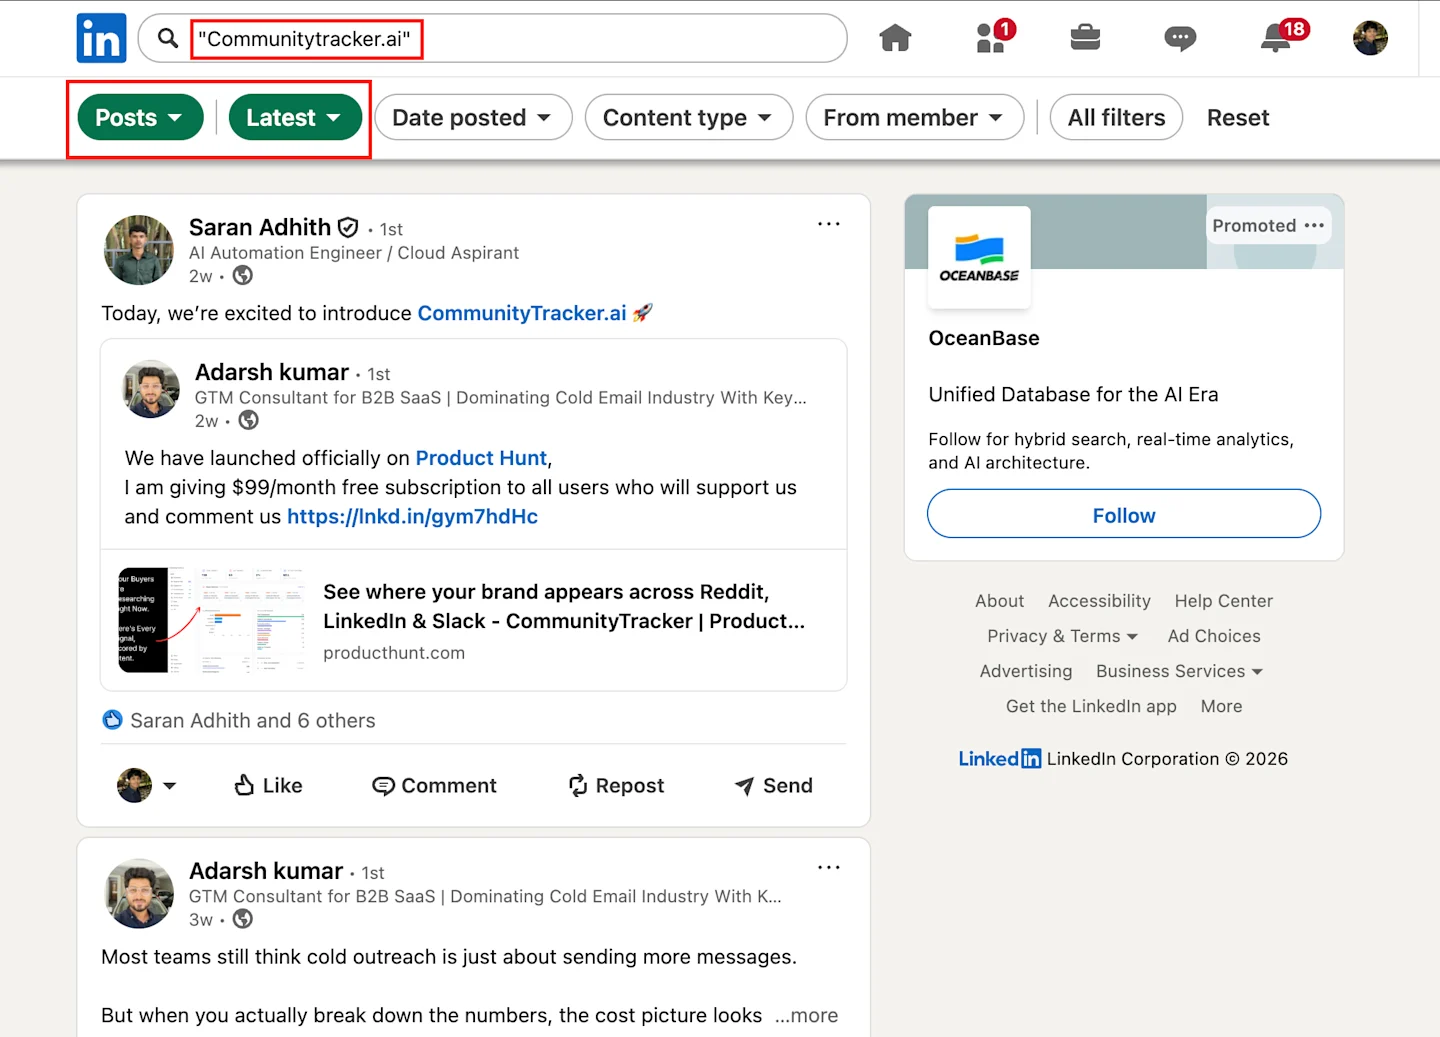The height and width of the screenshot is (1037, 1440).
Task: Repost Saran Adhith's post
Action: click(616, 786)
